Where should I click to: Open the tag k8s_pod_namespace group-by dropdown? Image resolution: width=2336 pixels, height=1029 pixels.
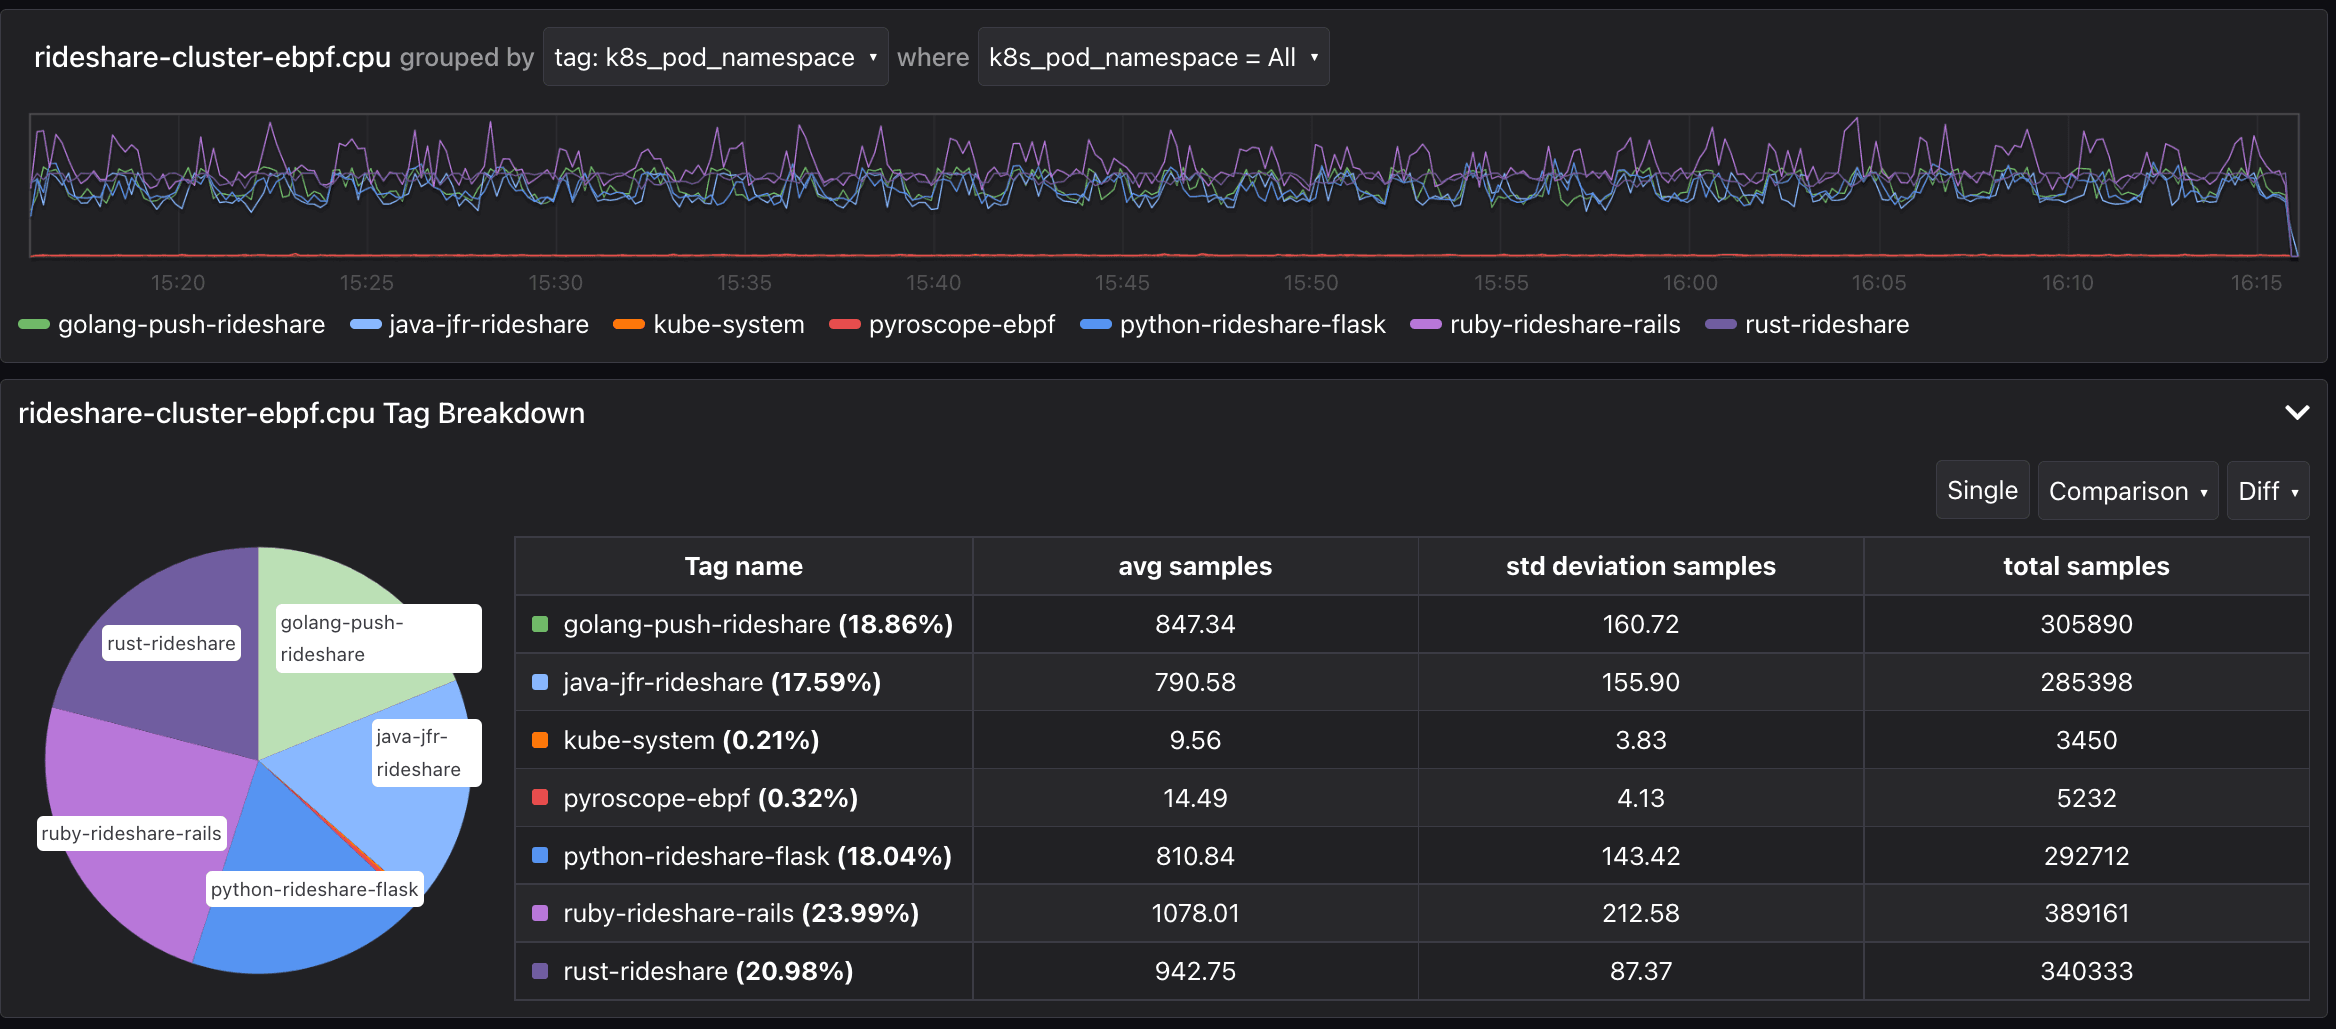[x=715, y=57]
